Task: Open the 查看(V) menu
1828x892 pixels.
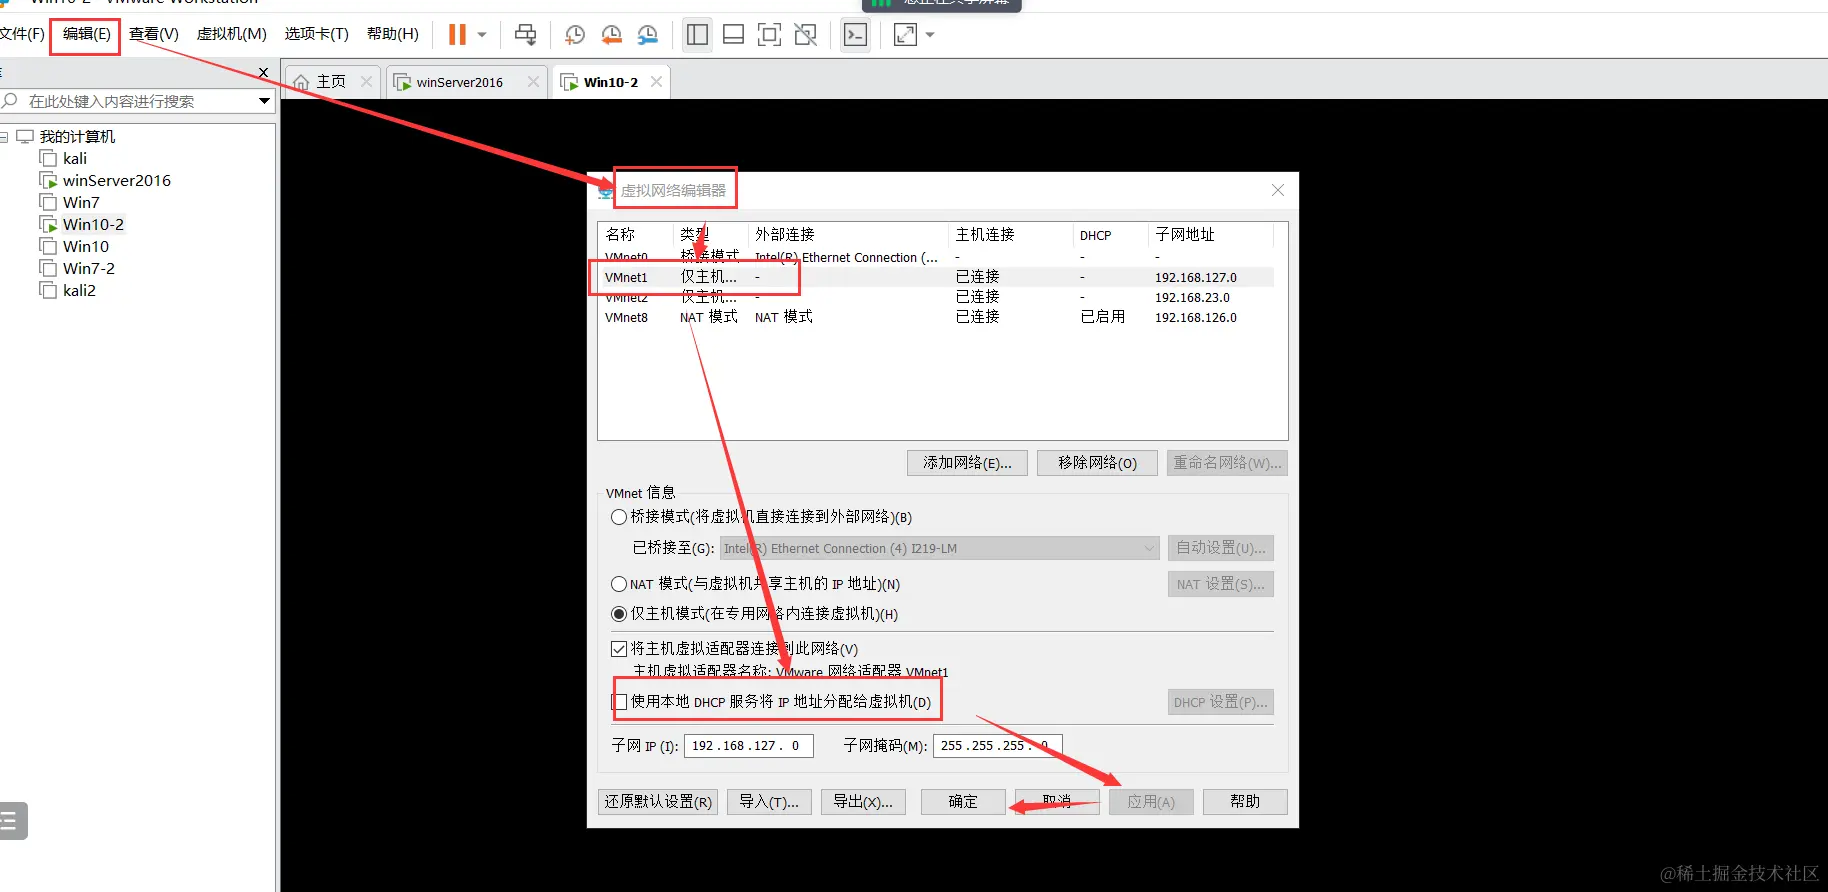Action: 154,34
